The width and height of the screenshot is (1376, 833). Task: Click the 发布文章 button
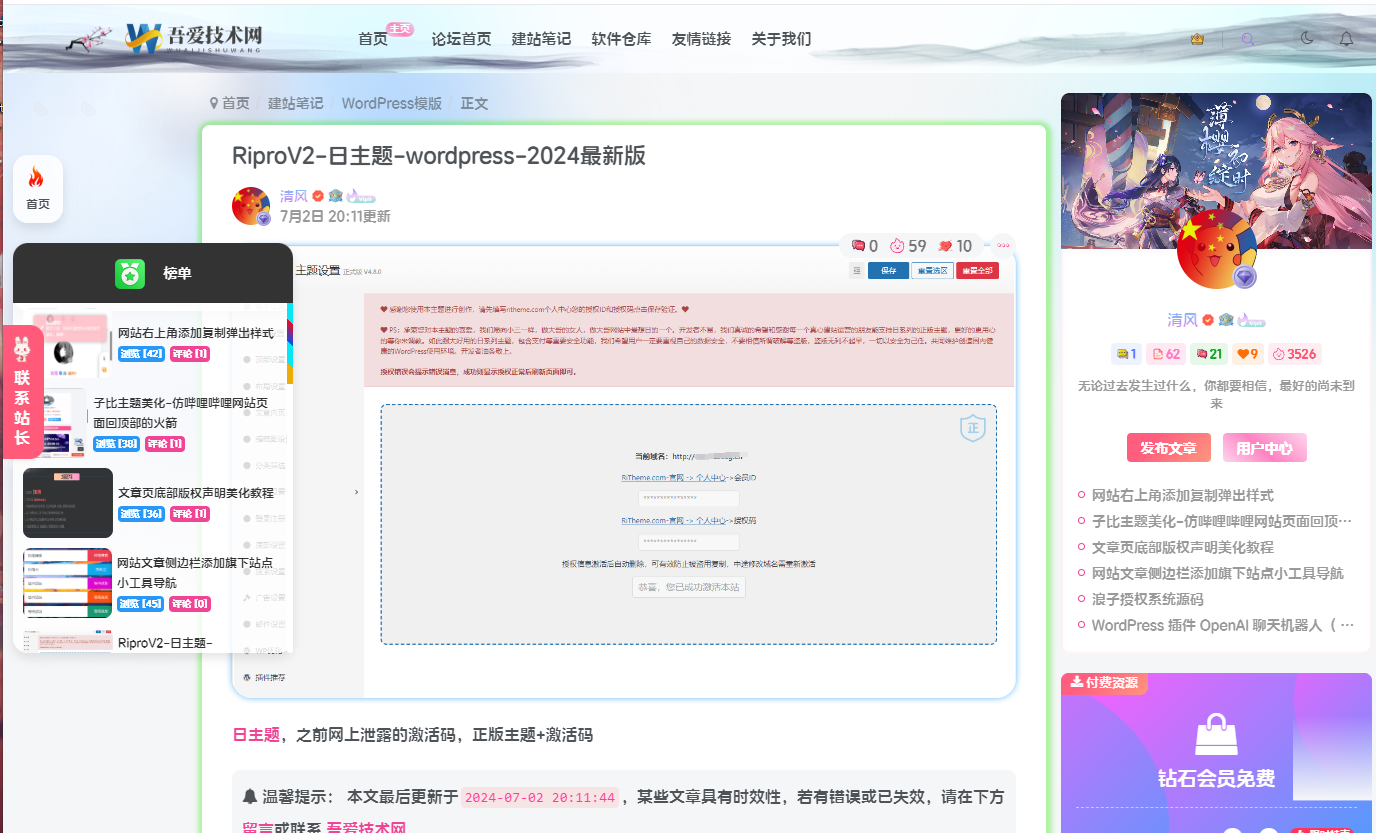tap(1169, 448)
